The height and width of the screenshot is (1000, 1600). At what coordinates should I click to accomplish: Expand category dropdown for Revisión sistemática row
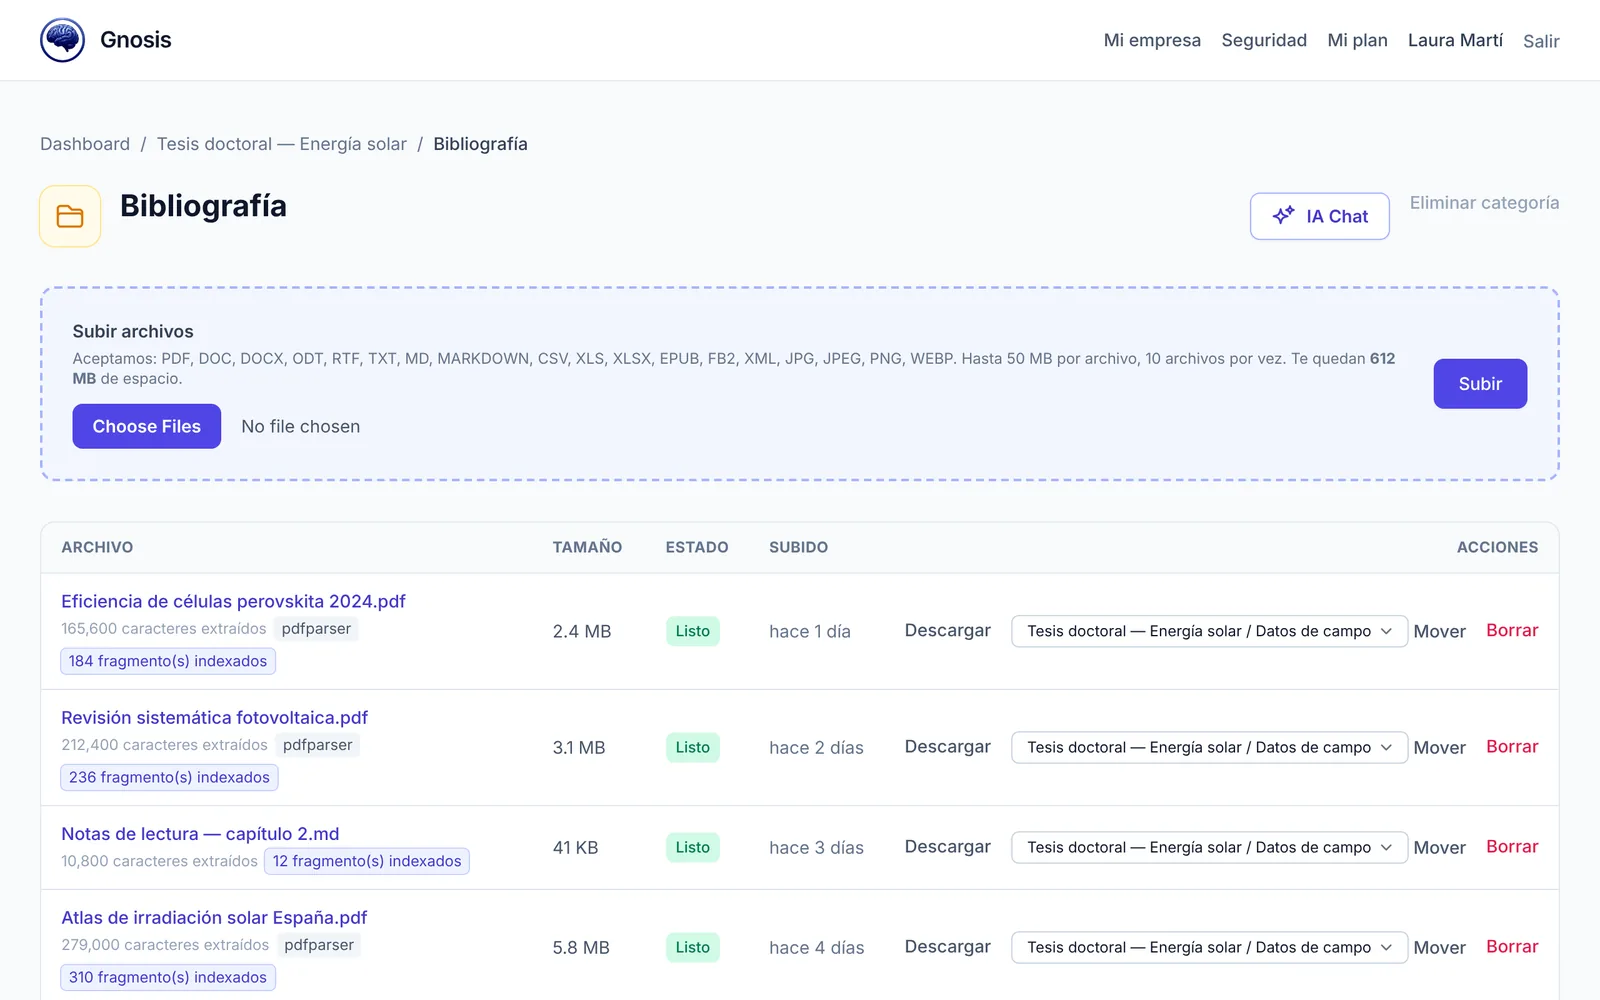tap(1209, 747)
